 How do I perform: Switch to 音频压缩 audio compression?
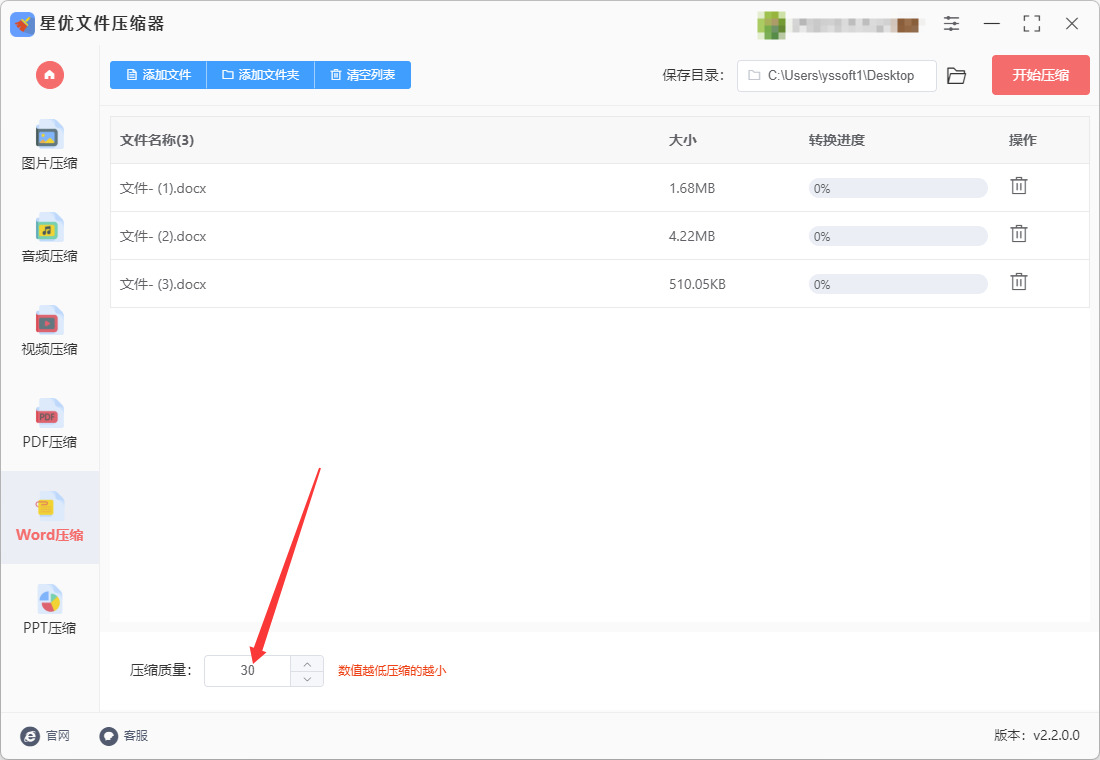point(49,239)
